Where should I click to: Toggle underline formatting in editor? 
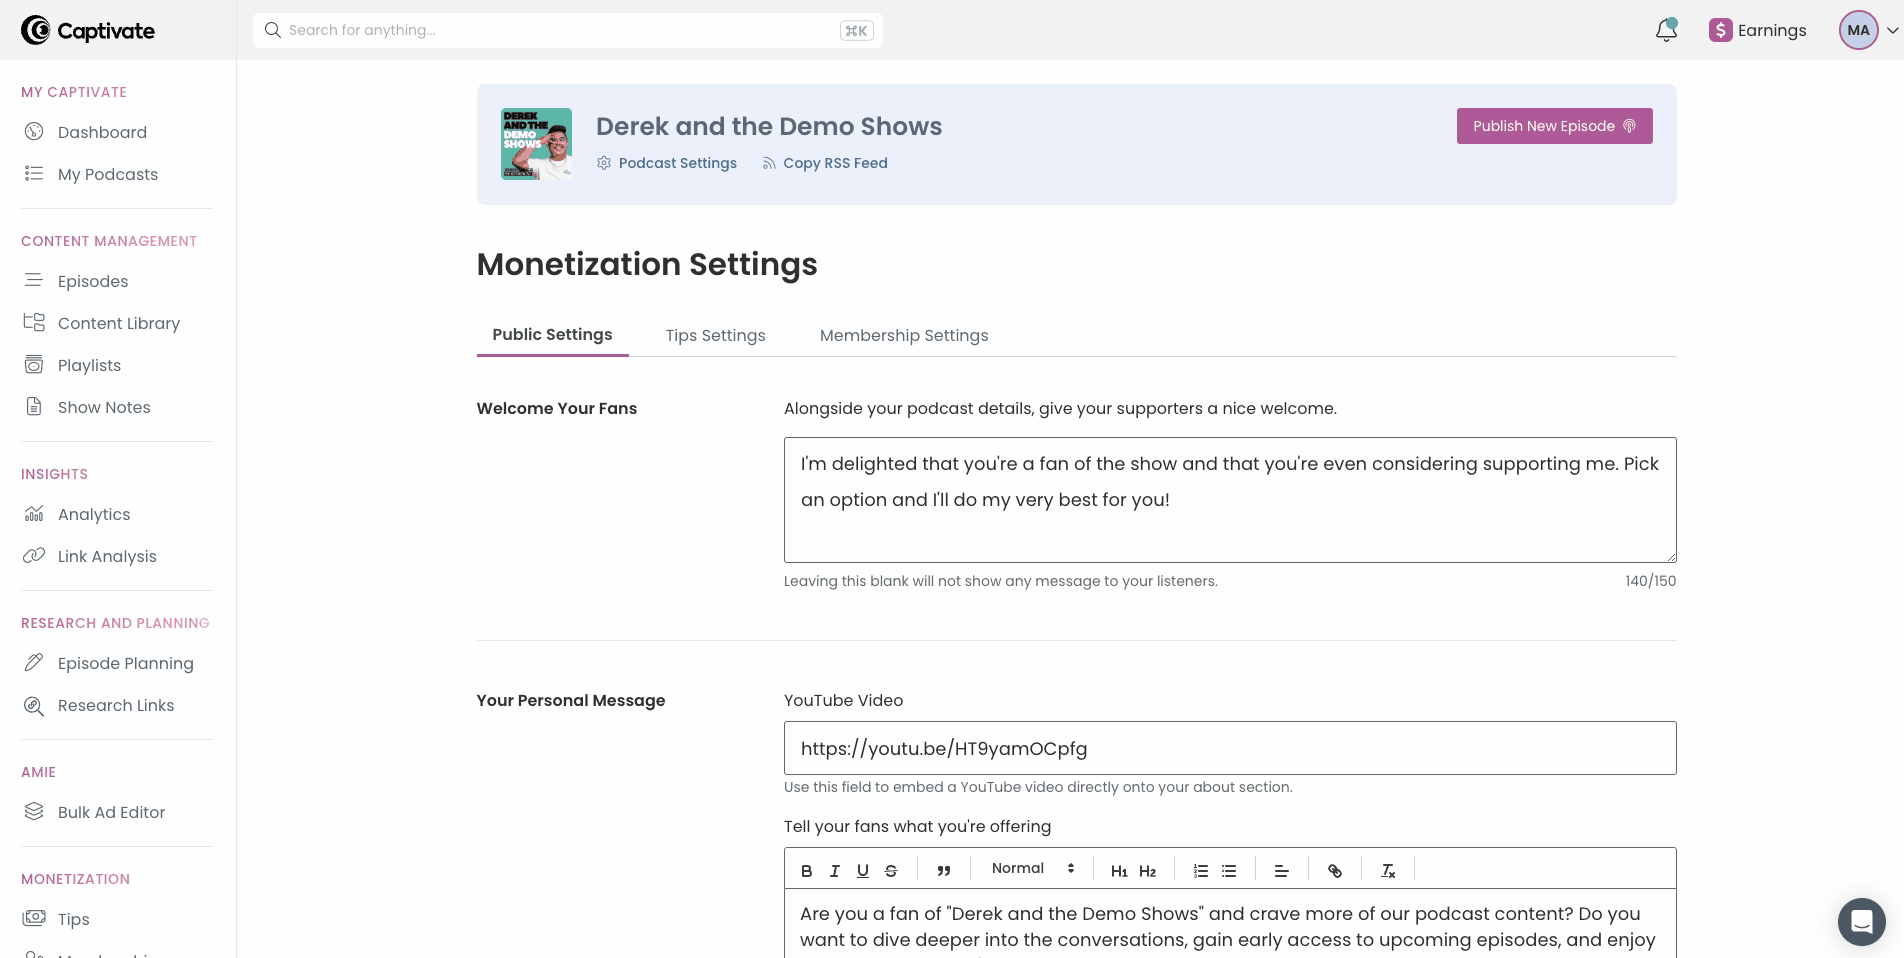pos(863,871)
